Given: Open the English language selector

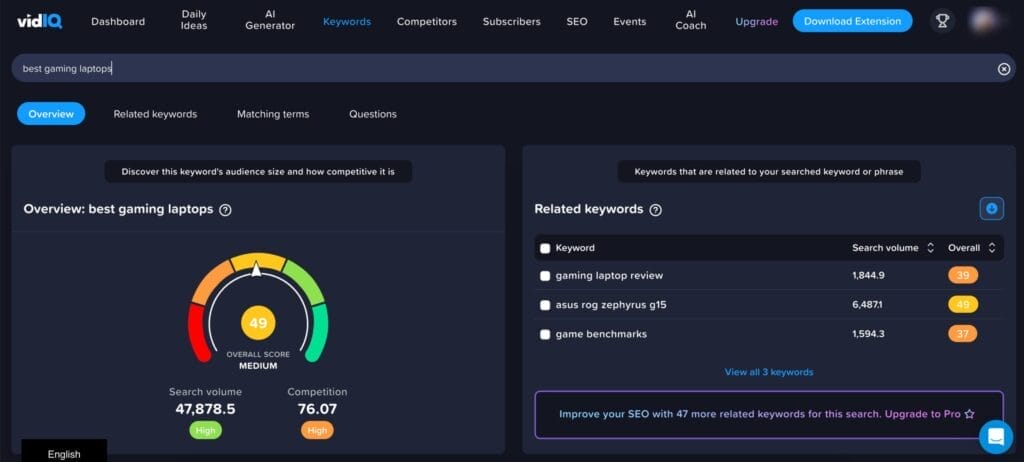Looking at the screenshot, I should (64, 453).
